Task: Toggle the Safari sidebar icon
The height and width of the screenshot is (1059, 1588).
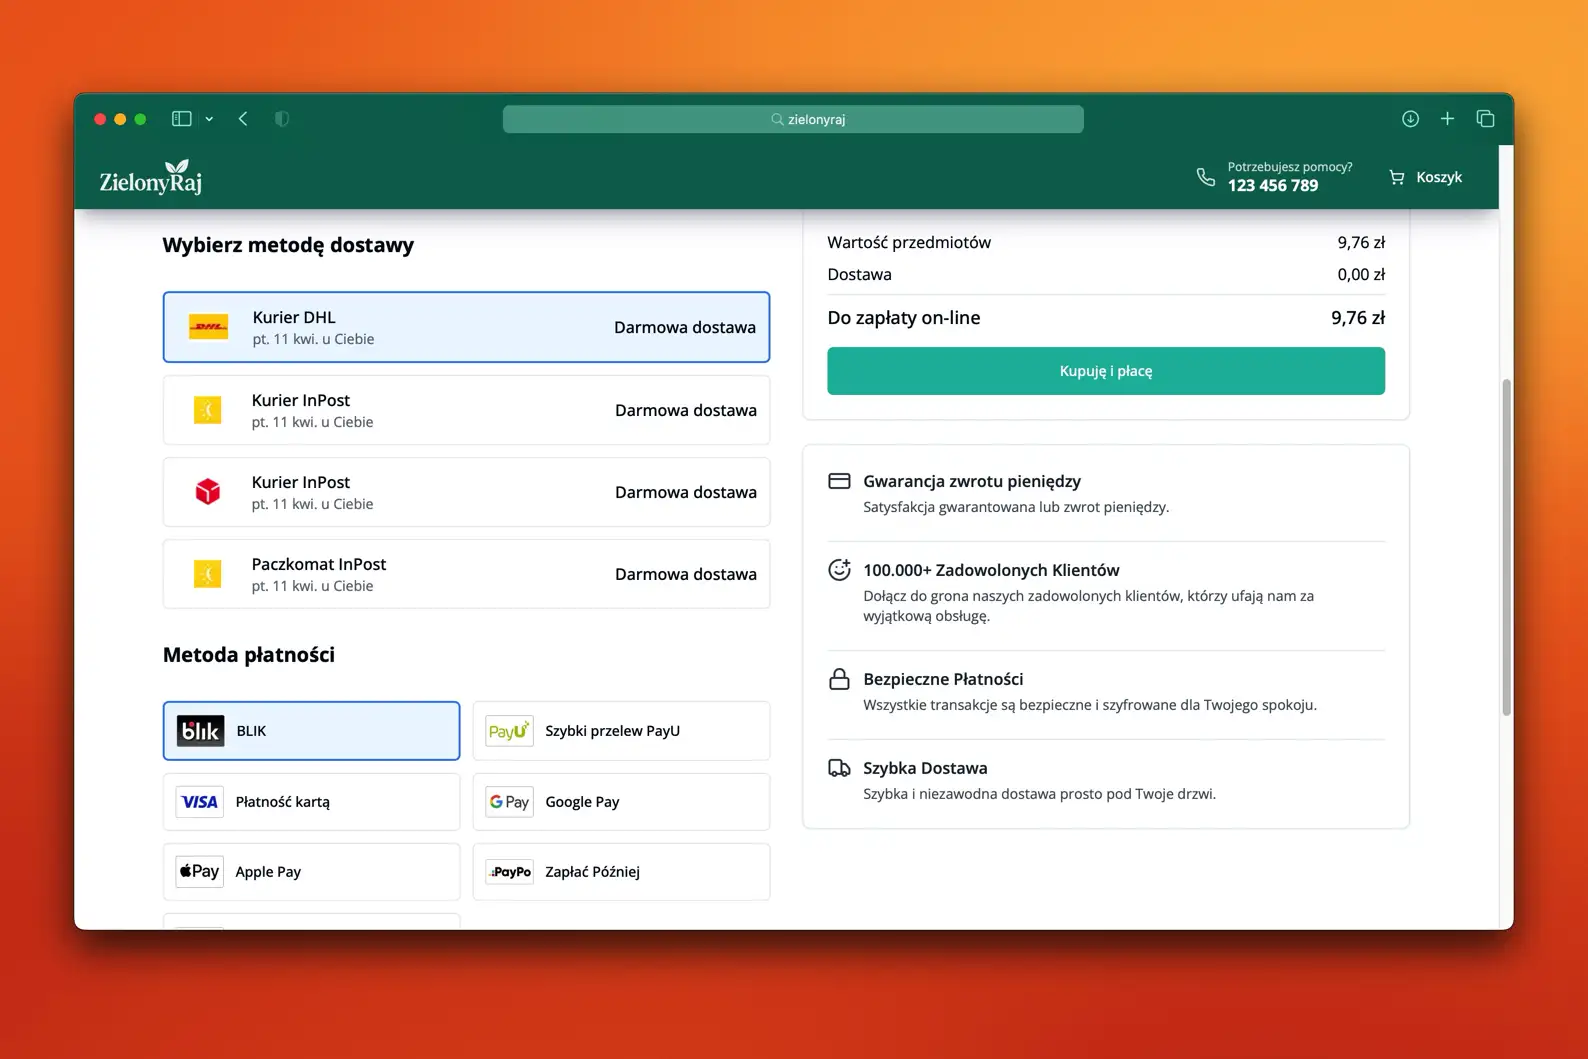Action: 181,119
